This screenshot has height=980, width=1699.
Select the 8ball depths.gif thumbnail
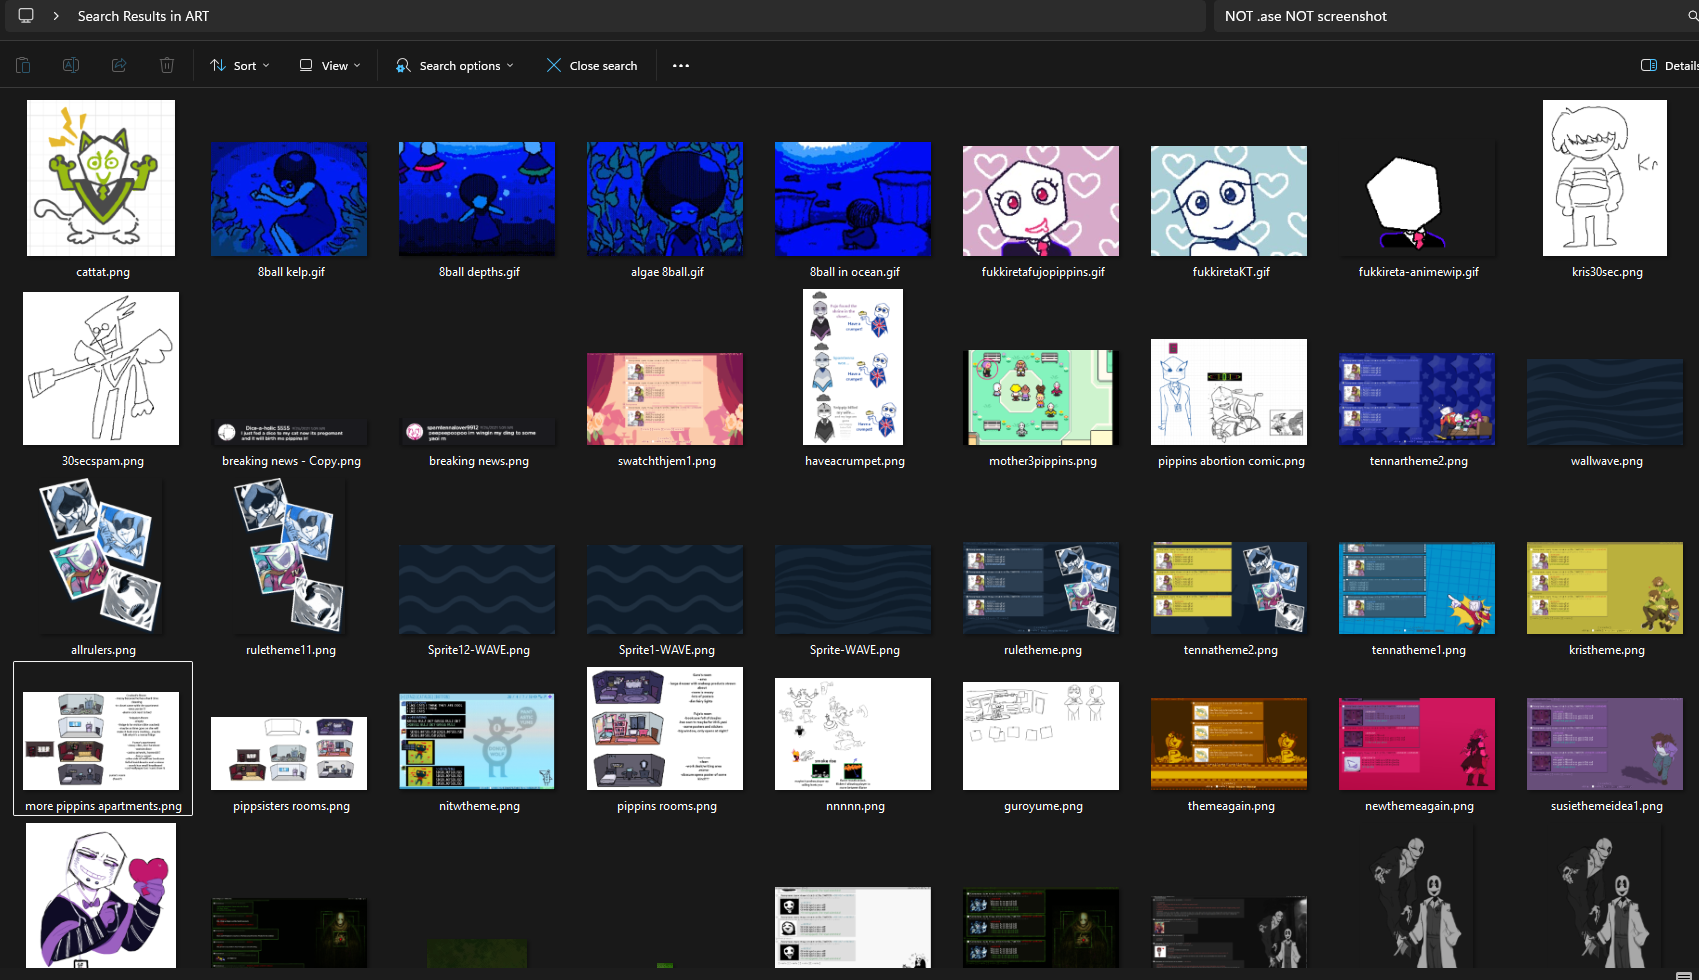[x=477, y=199]
